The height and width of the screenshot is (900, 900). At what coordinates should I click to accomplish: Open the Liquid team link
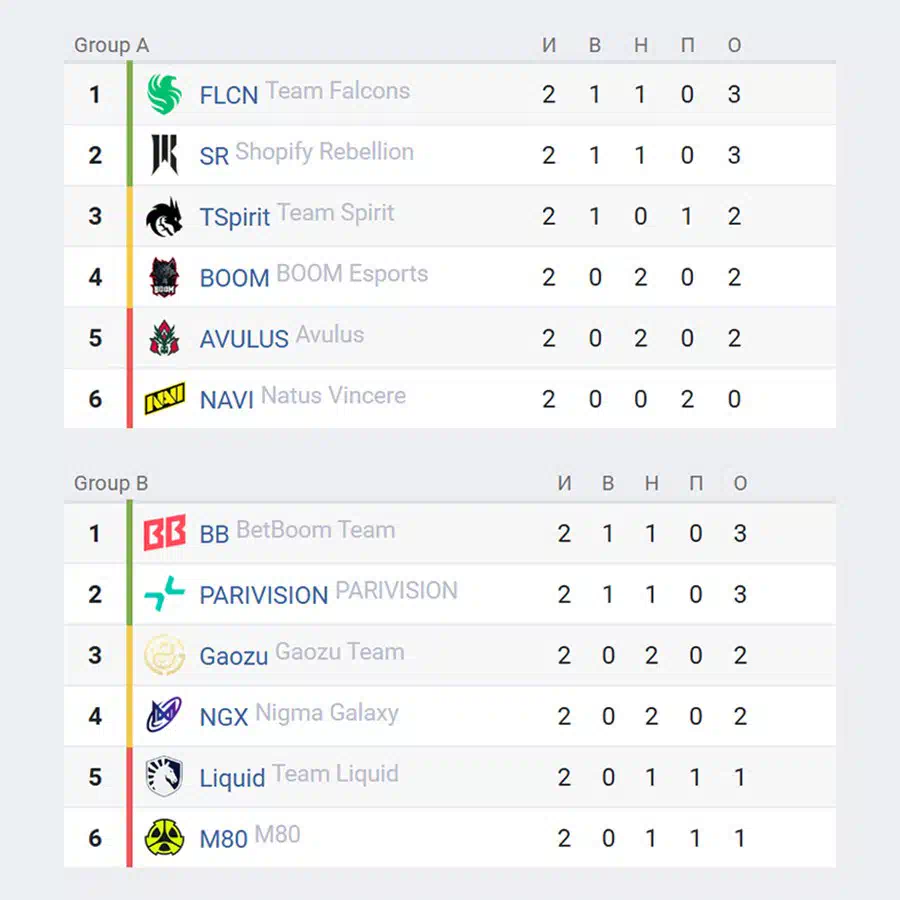pyautogui.click(x=232, y=778)
